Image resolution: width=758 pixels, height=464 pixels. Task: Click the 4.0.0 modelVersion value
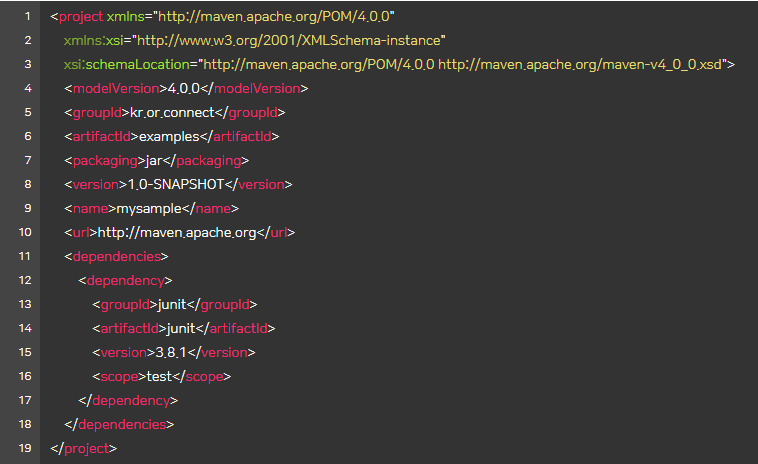[184, 88]
